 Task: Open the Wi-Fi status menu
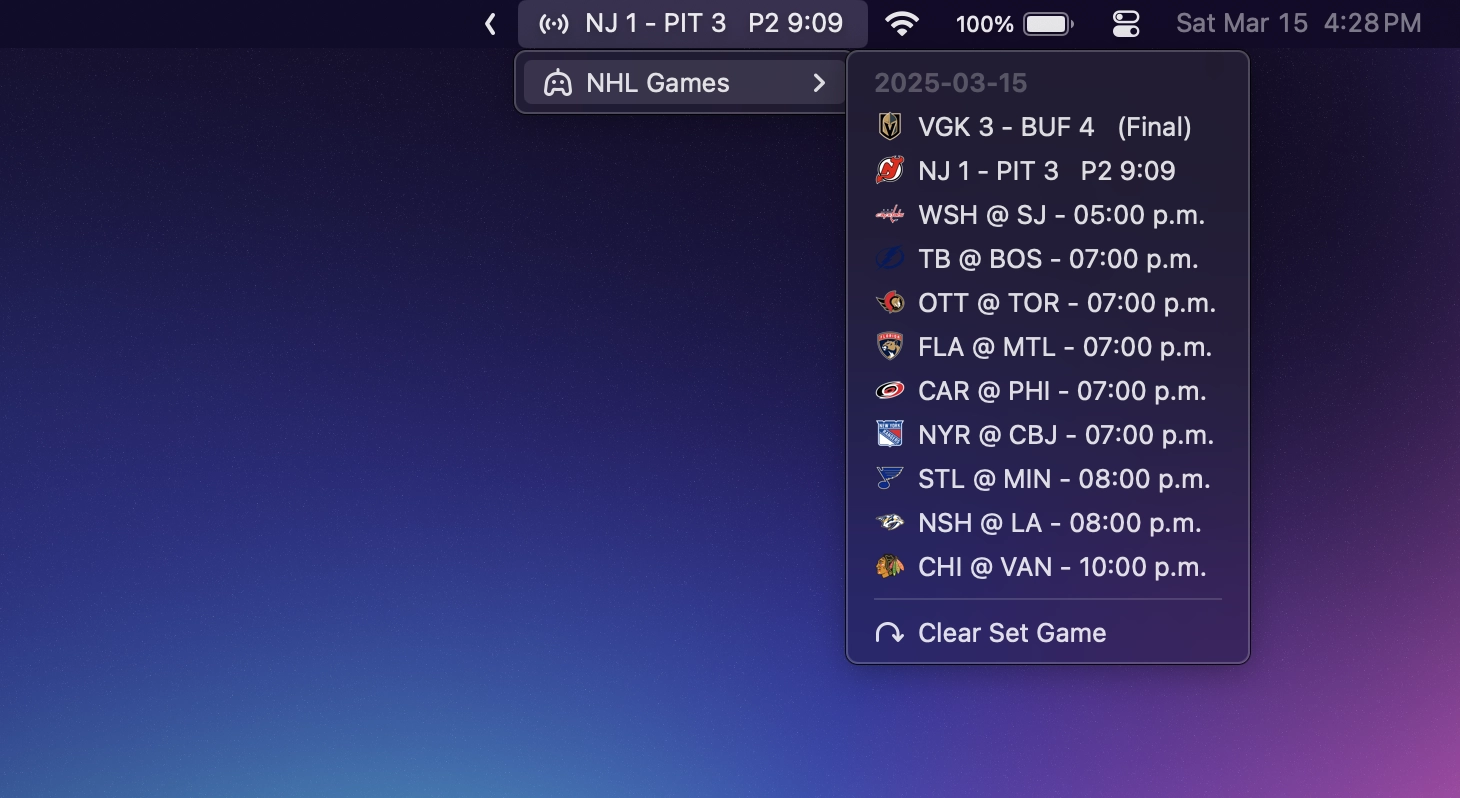pyautogui.click(x=902, y=24)
